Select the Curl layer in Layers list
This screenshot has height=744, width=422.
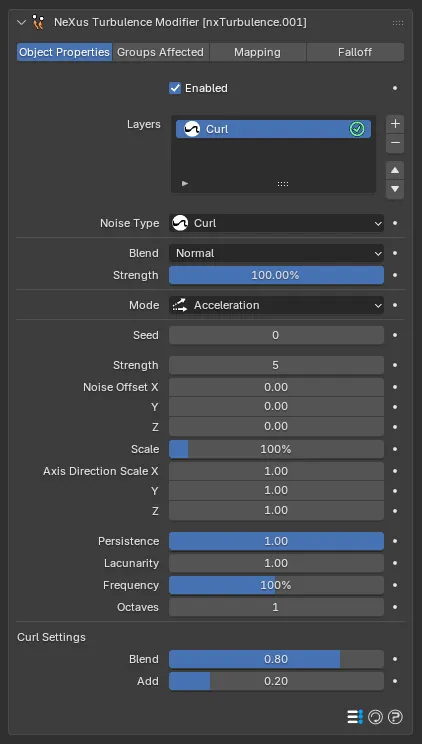pos(273,129)
